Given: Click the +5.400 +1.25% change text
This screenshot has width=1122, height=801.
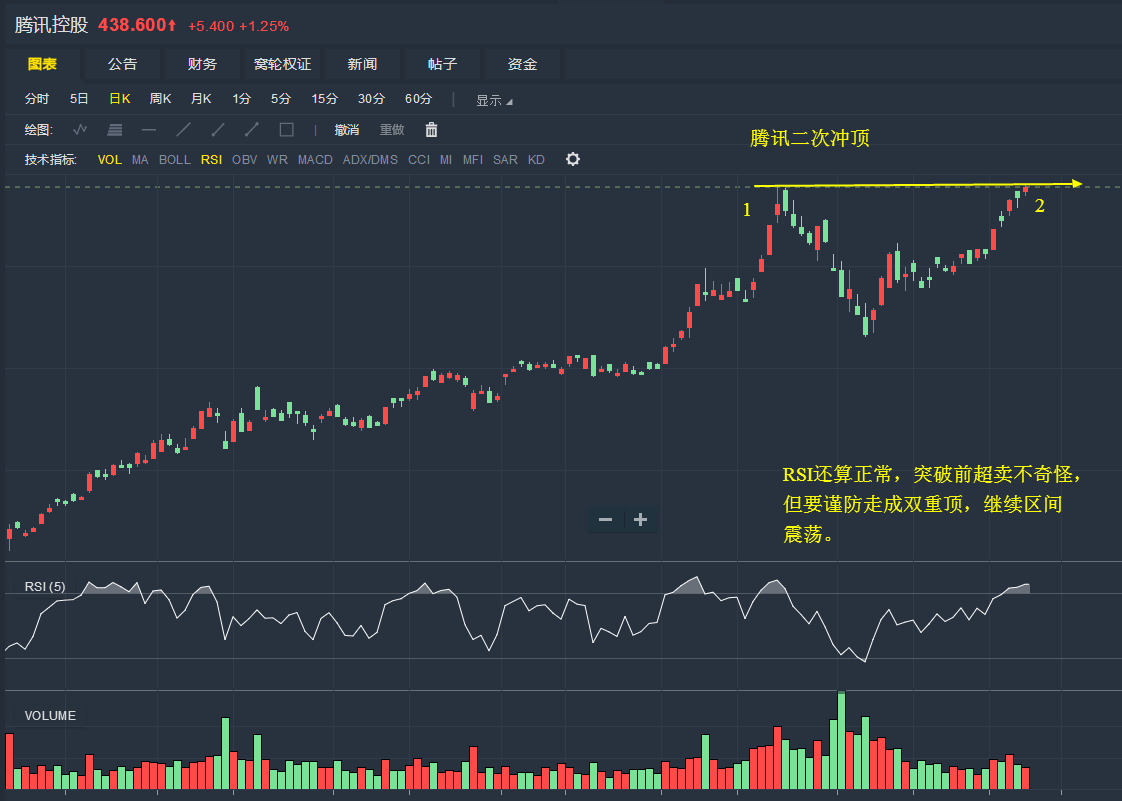Looking at the screenshot, I should click(x=238, y=26).
